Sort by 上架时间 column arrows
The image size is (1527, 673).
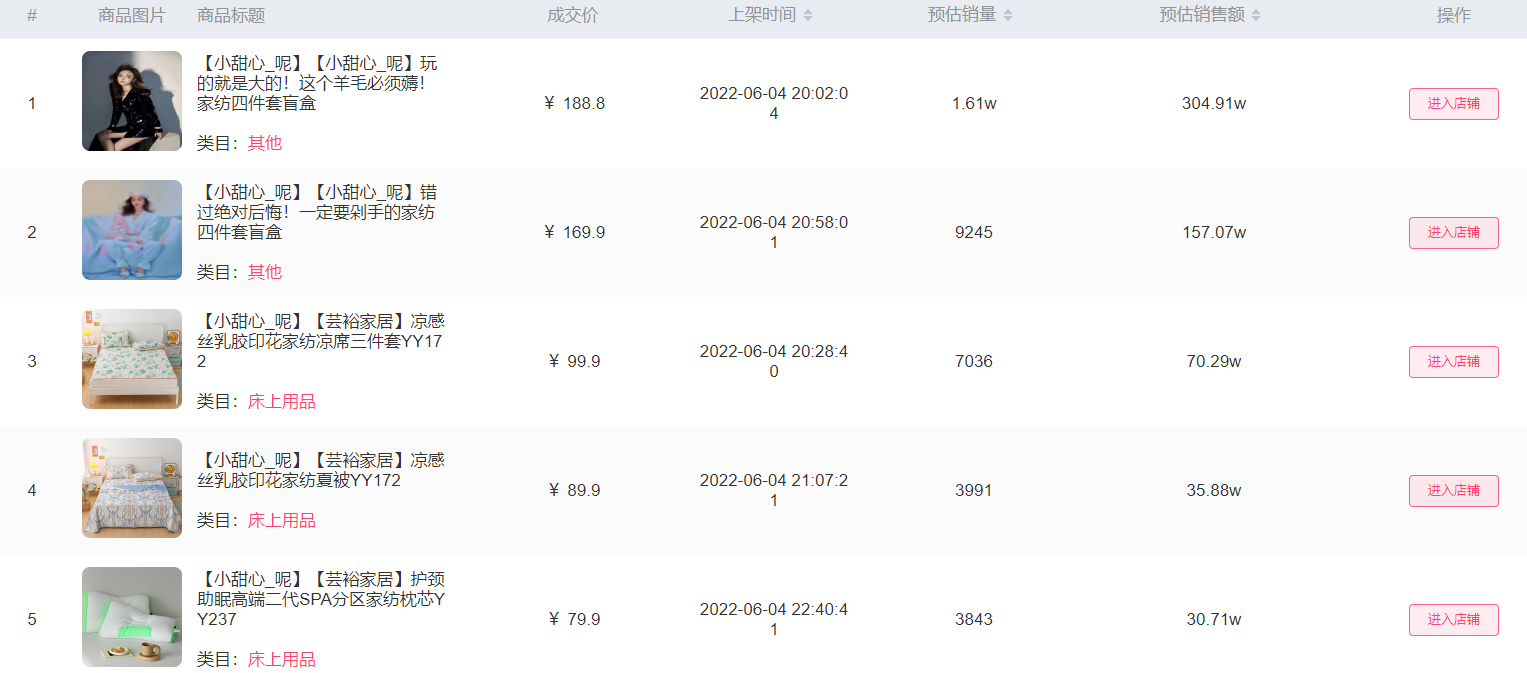pos(808,15)
